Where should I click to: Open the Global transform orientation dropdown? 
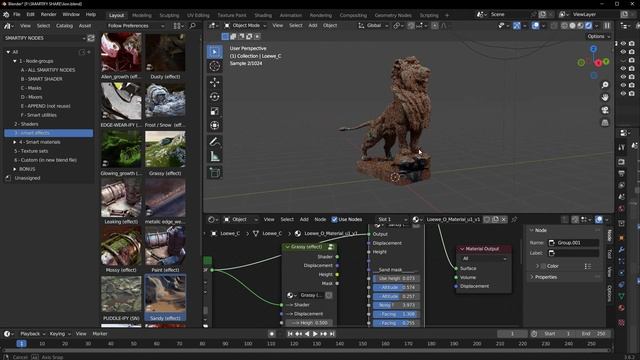click(373, 26)
